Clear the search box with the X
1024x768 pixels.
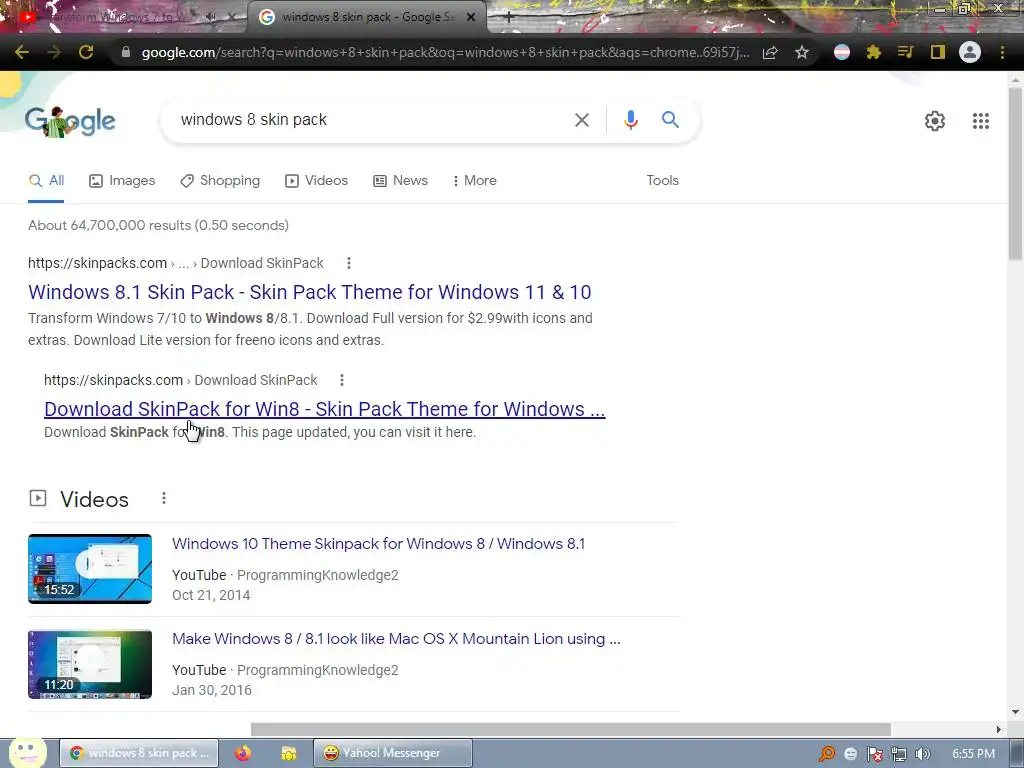coord(581,120)
